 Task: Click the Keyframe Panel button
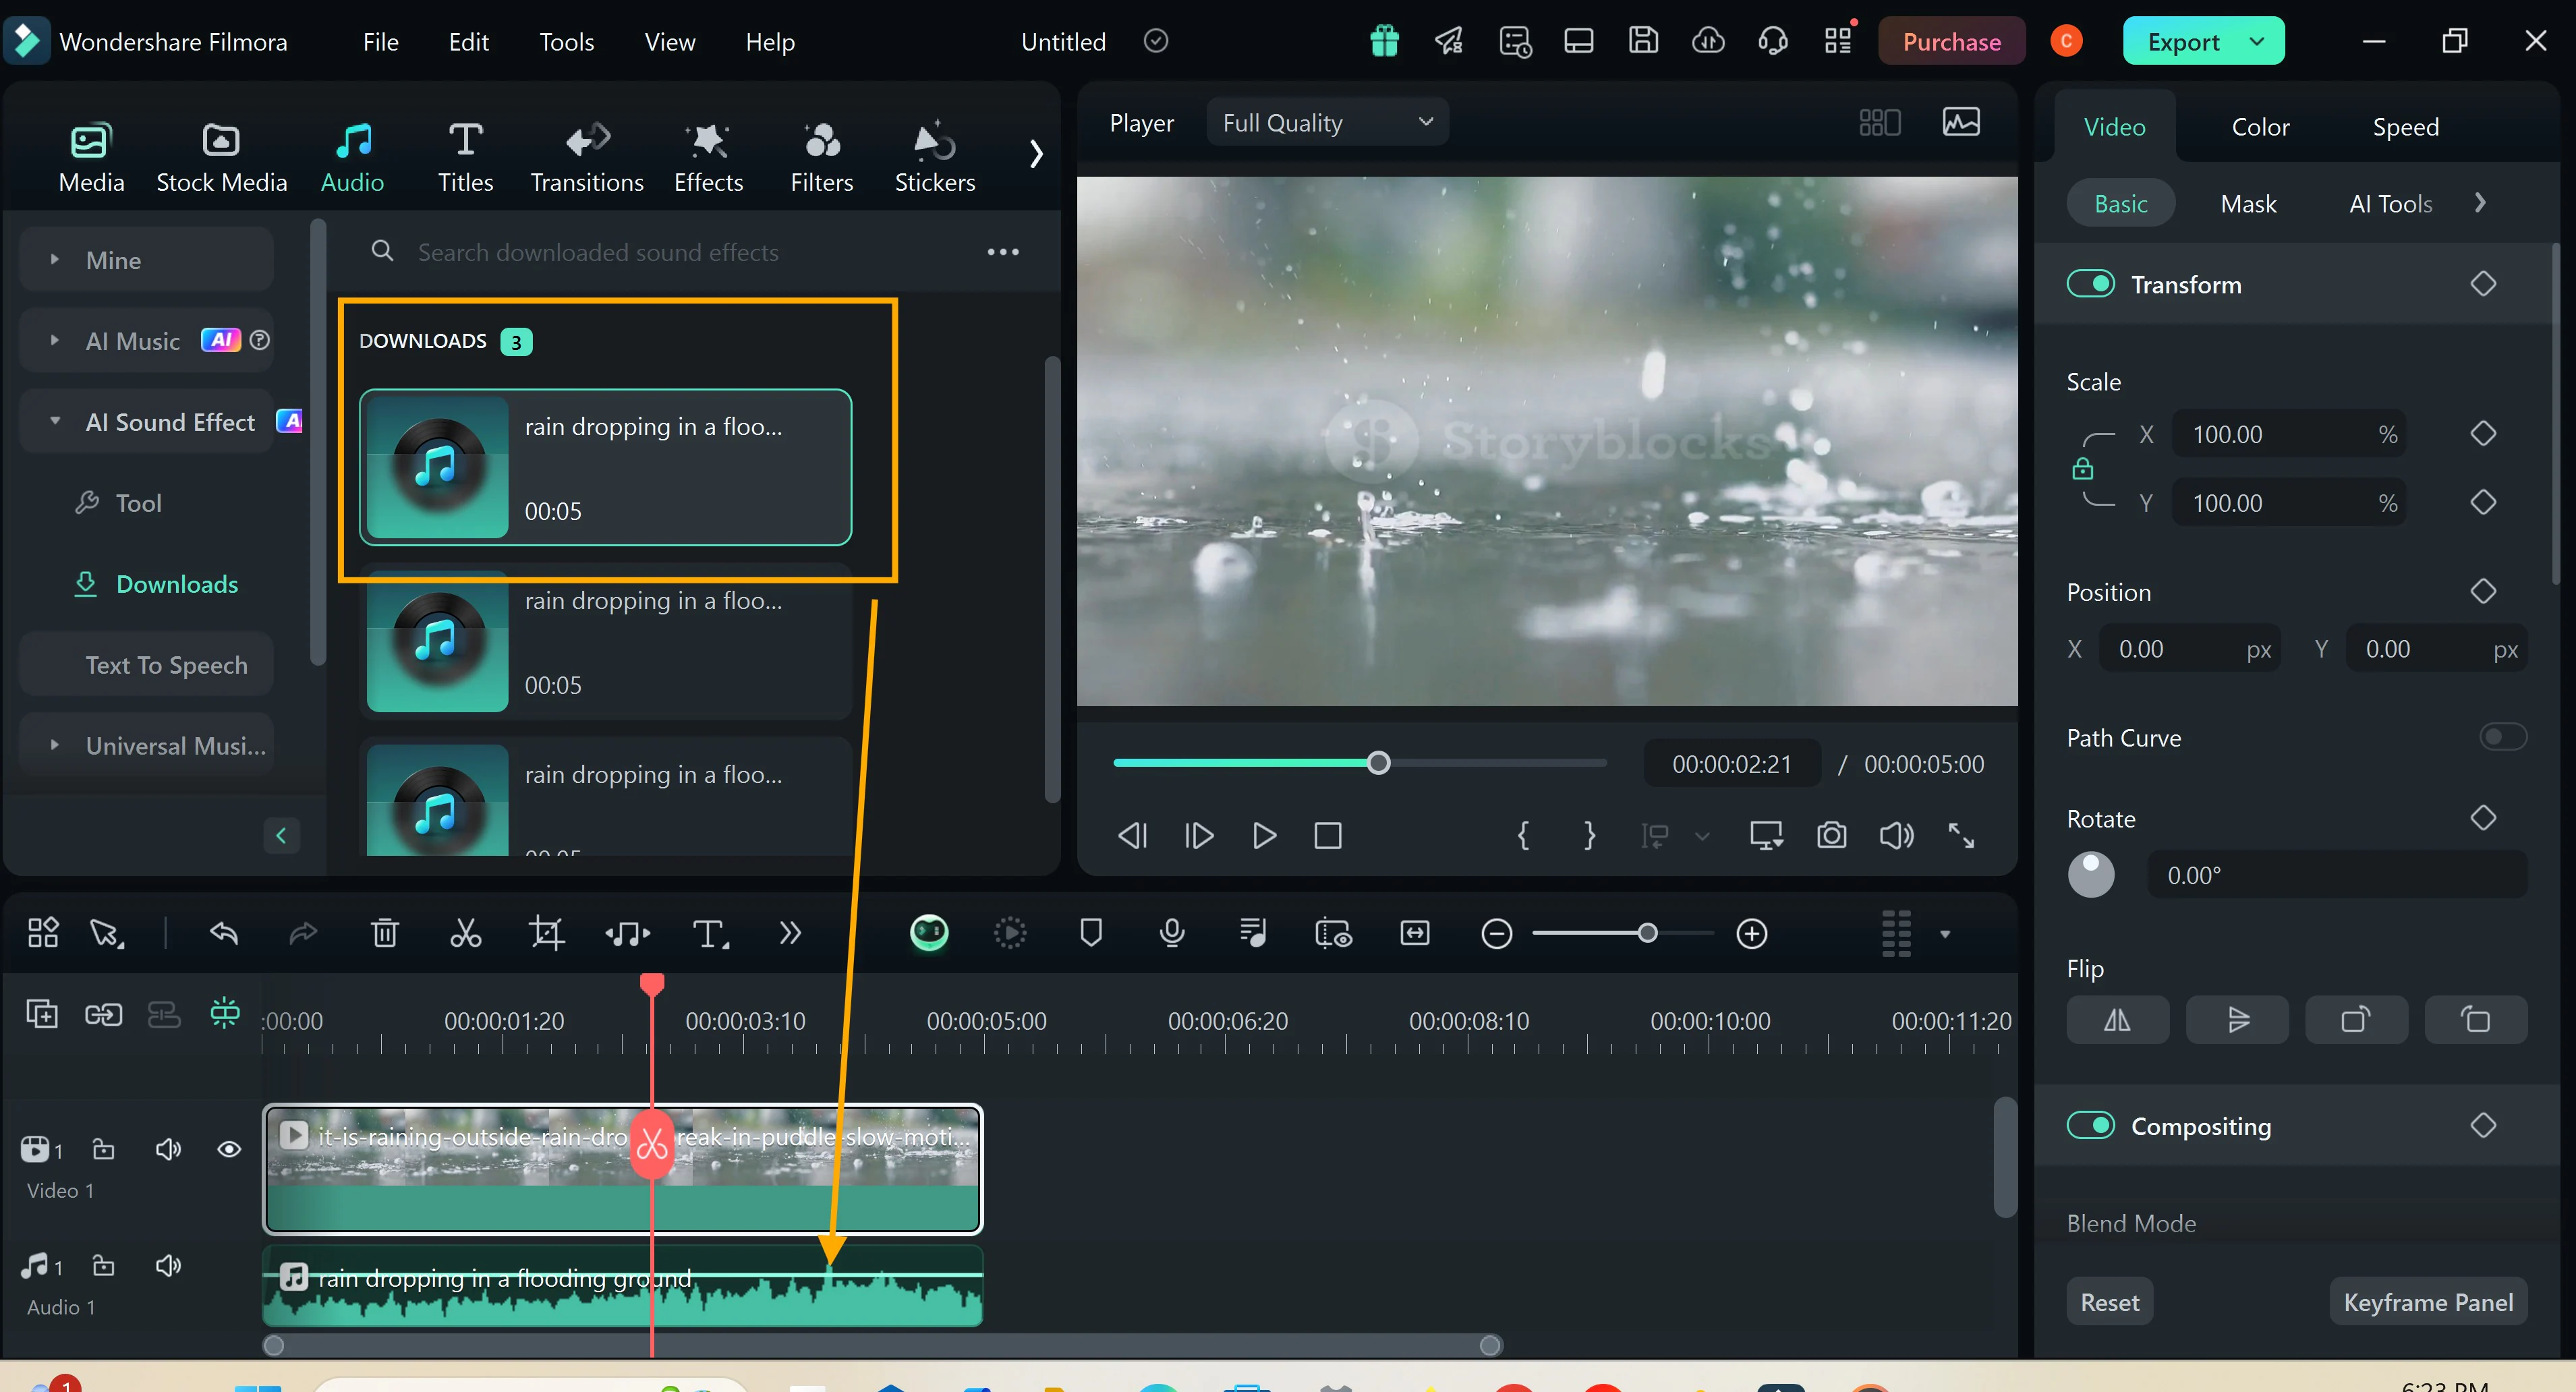pos(2427,1301)
